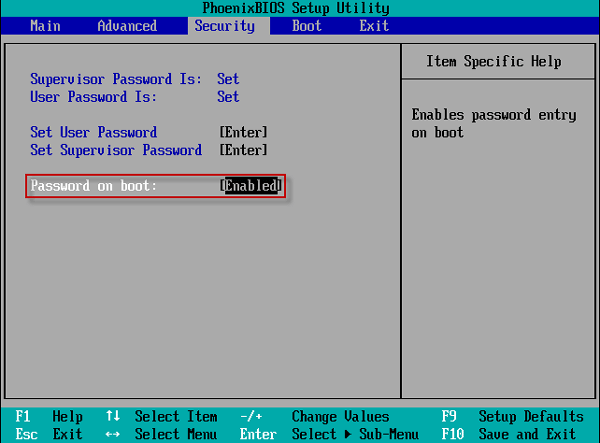Select the Password on boot label
Image resolution: width=600 pixels, height=443 pixels.
[x=93, y=186]
